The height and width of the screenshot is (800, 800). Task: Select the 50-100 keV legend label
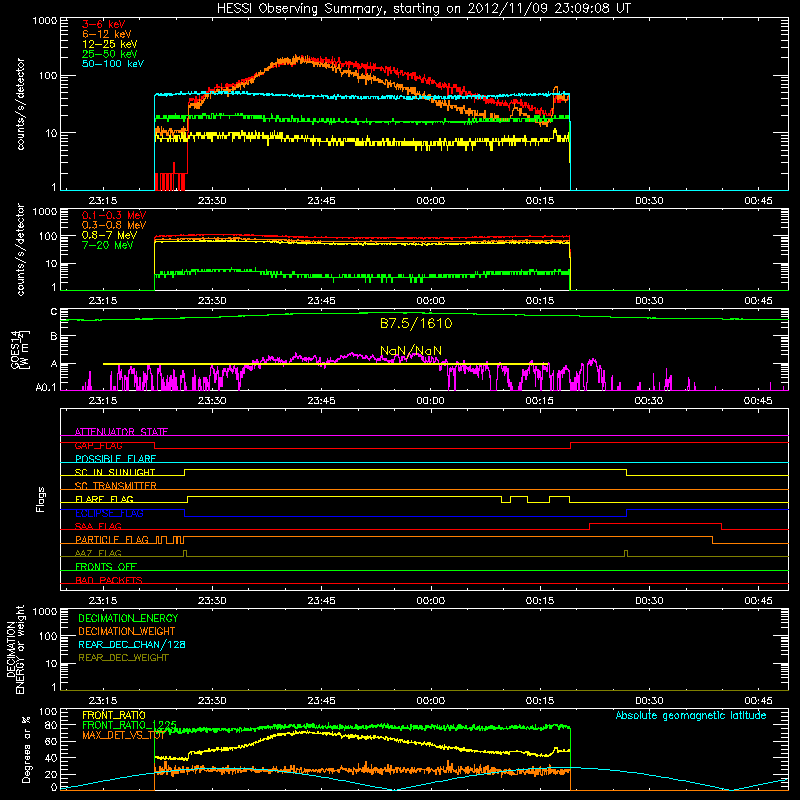coord(113,64)
